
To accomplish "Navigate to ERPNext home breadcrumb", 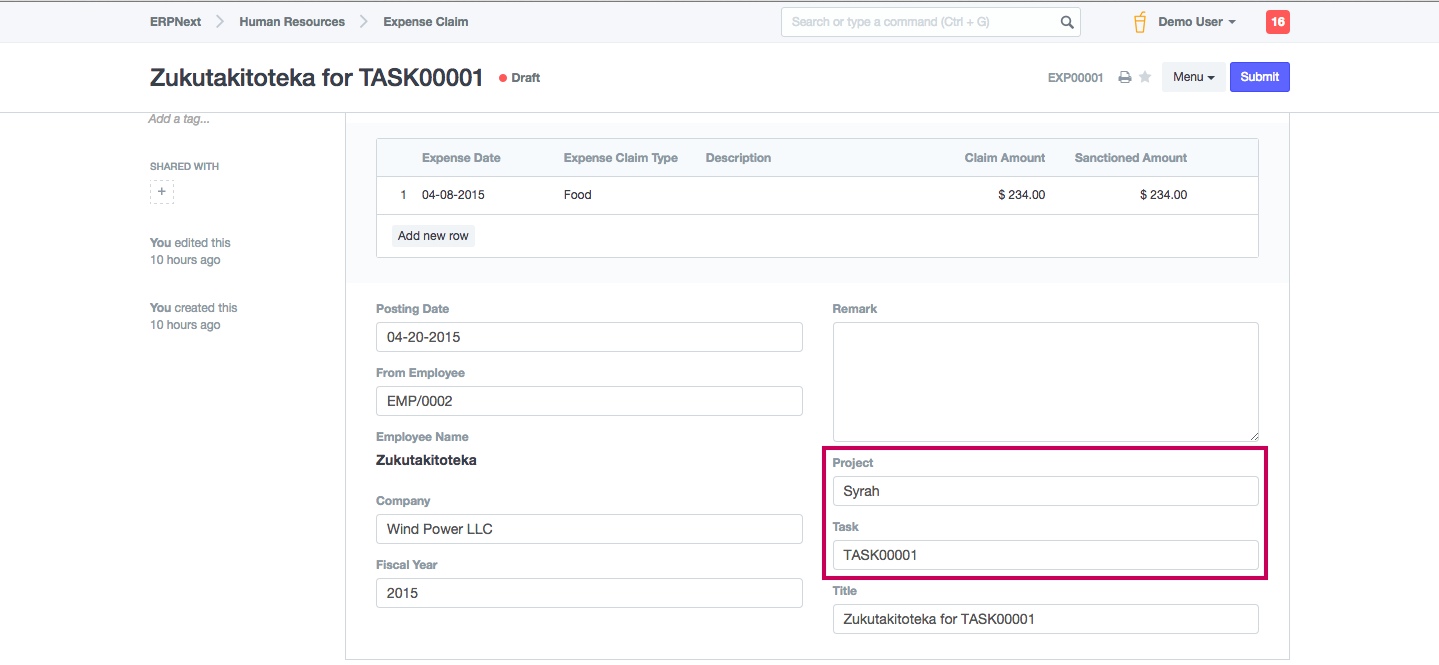I will (x=175, y=22).
